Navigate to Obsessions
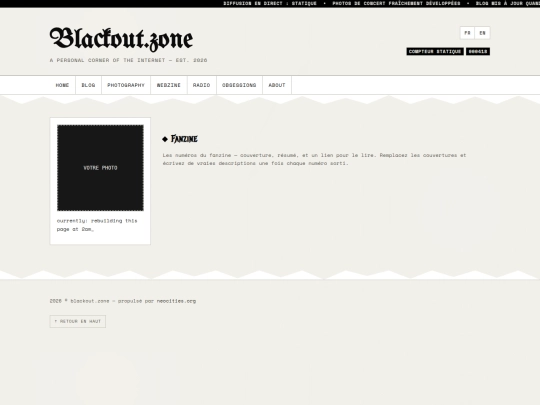540x405 pixels. 239,85
